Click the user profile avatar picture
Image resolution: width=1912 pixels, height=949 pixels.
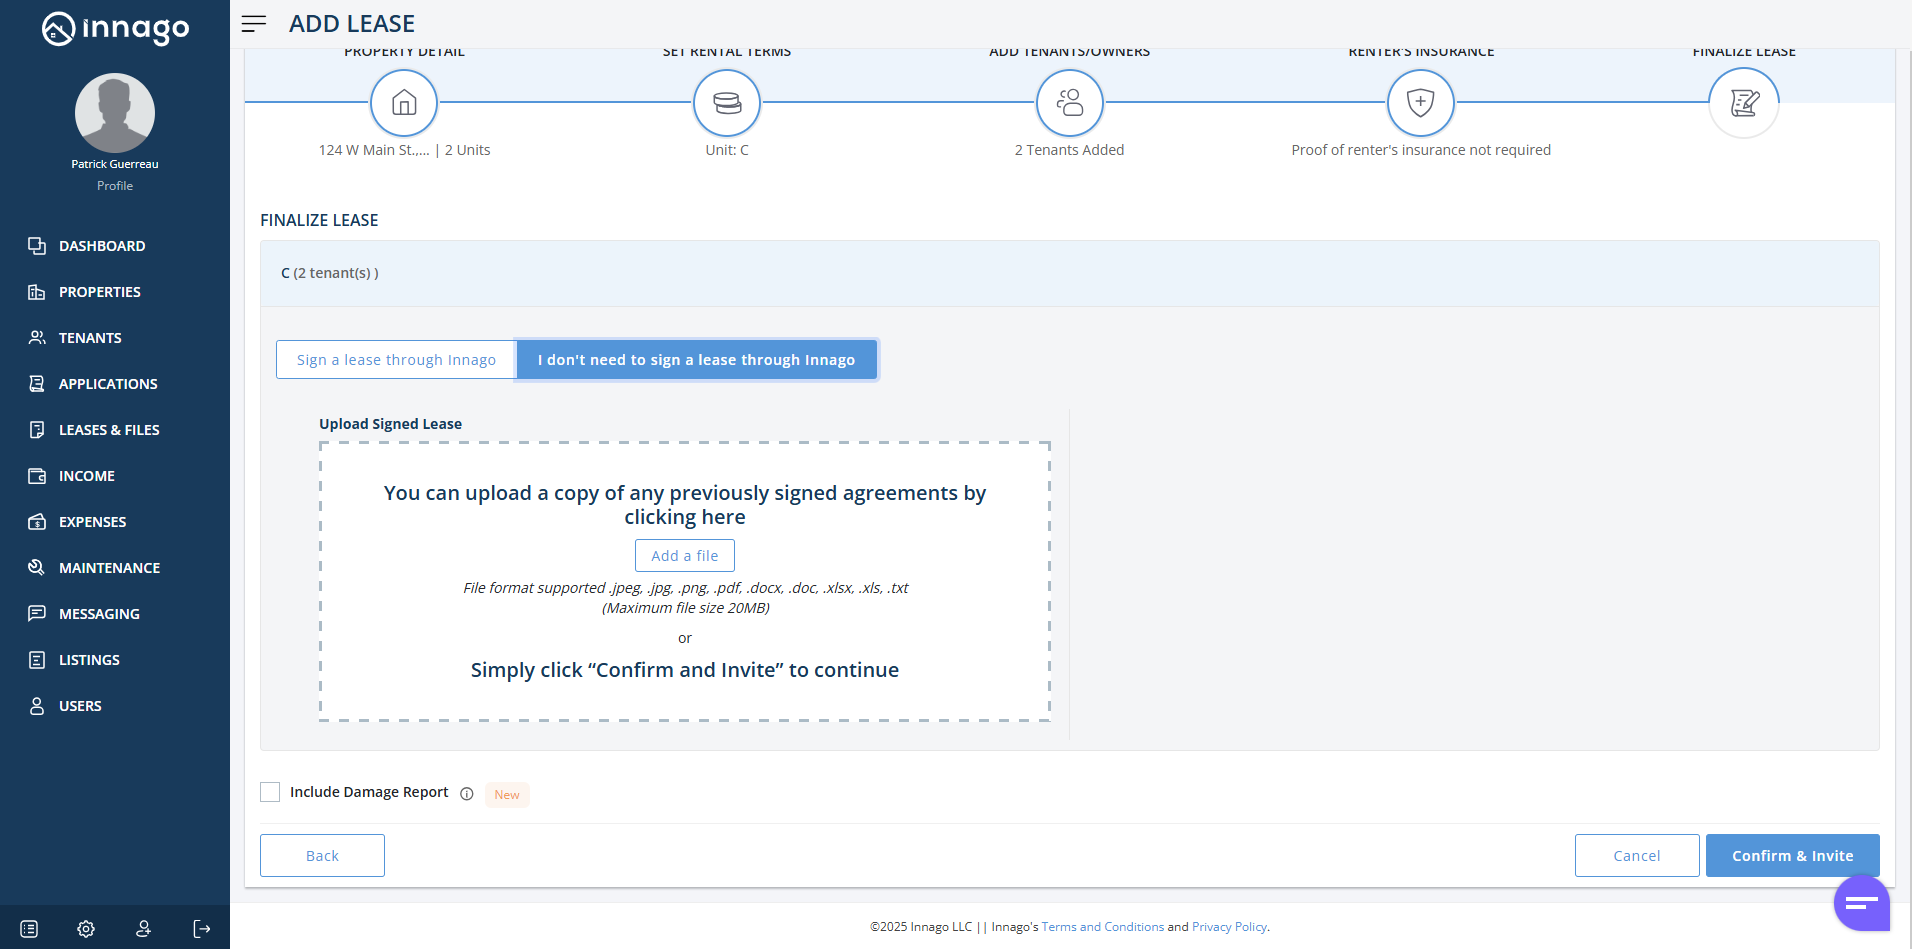[x=115, y=113]
